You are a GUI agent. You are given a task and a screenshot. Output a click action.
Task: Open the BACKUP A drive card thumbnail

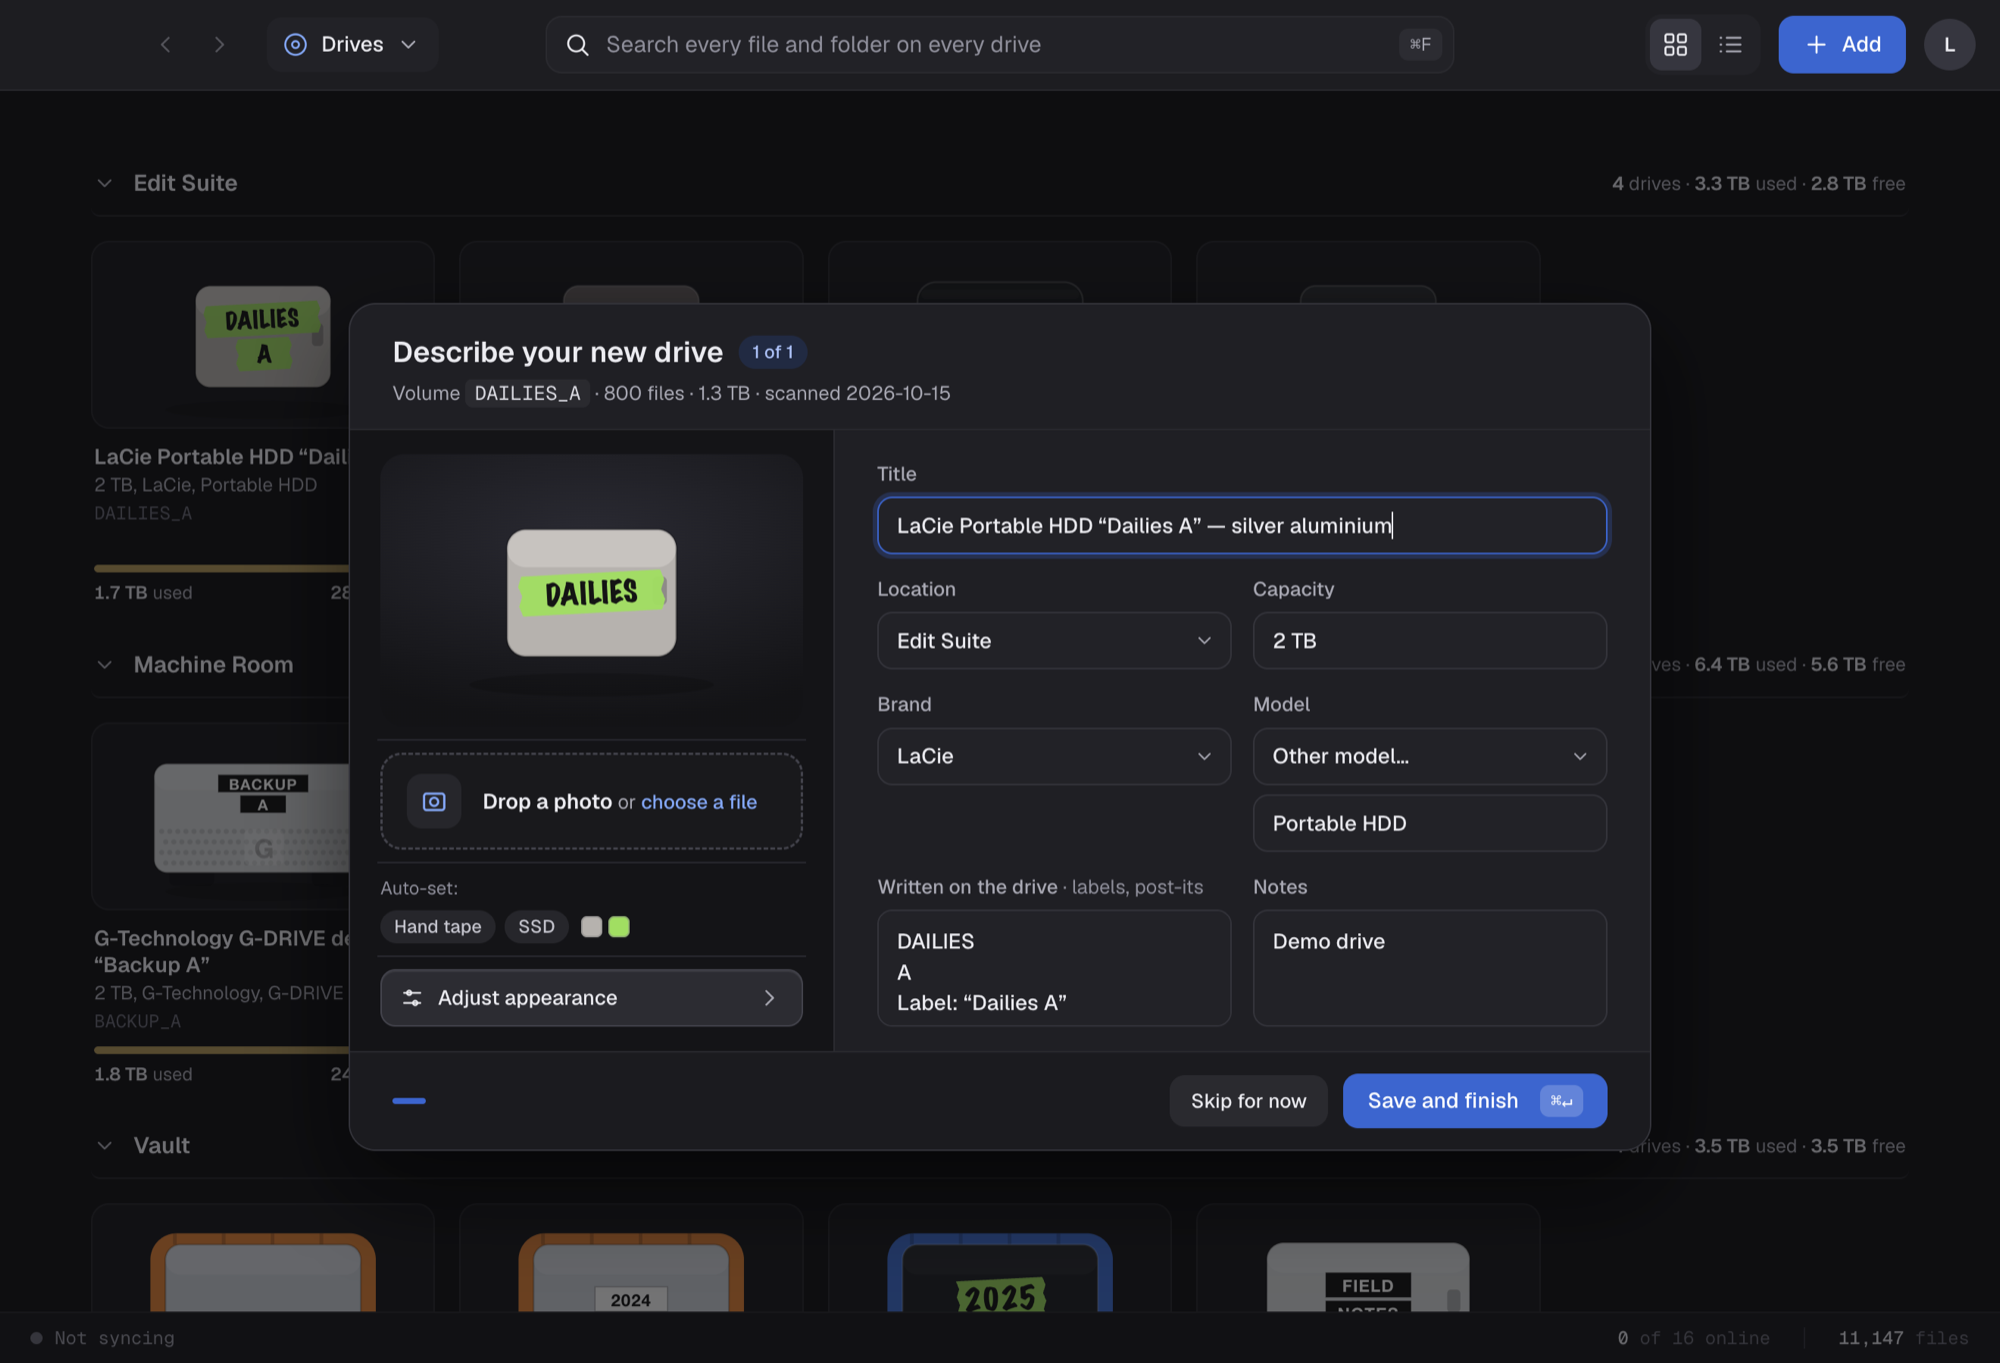pos(252,817)
